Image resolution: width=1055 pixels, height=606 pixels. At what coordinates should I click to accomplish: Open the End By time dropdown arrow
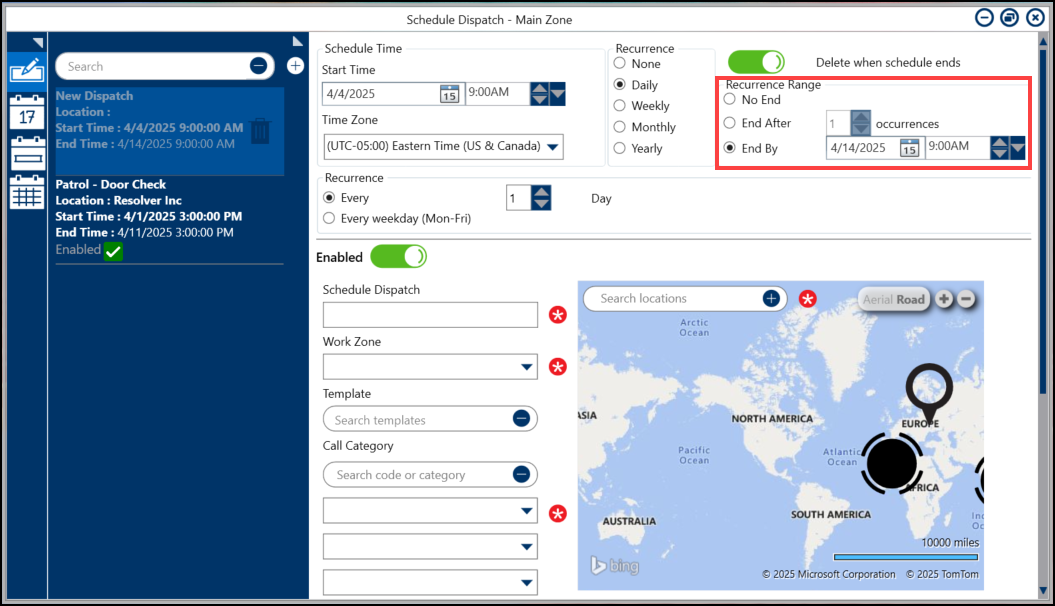(1017, 147)
